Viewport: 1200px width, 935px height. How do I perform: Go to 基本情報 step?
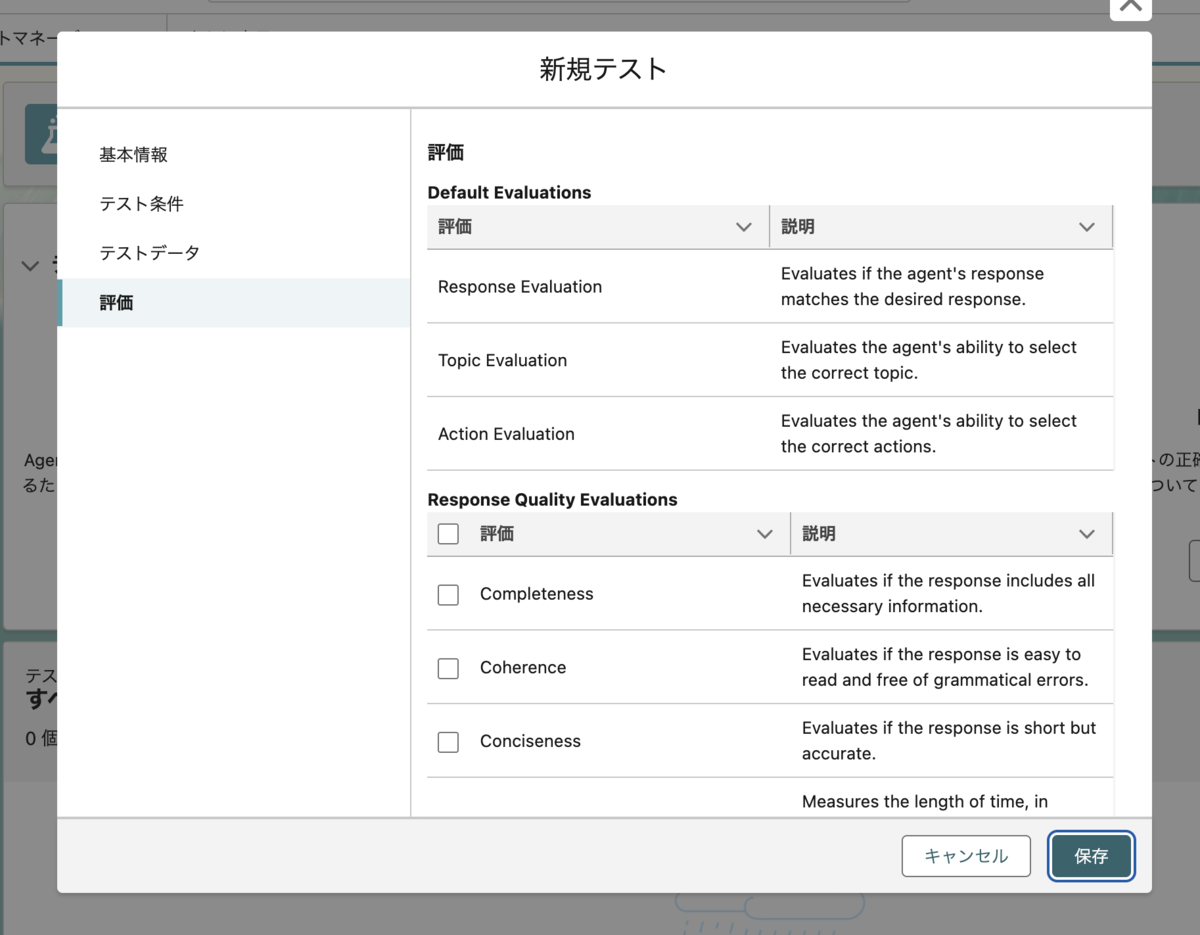134,155
